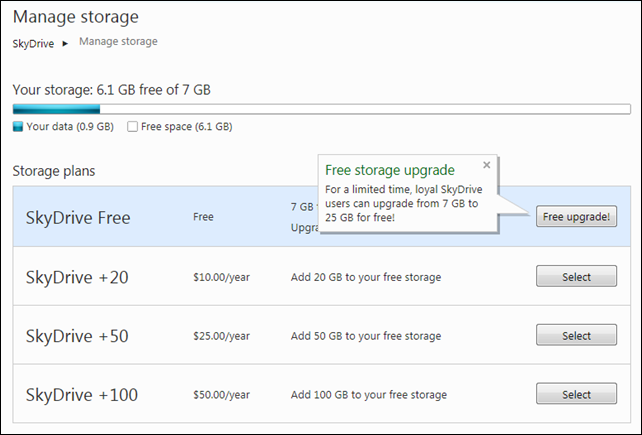Click the SkyDrive +50 plan name
The image size is (642, 435).
[x=76, y=336]
